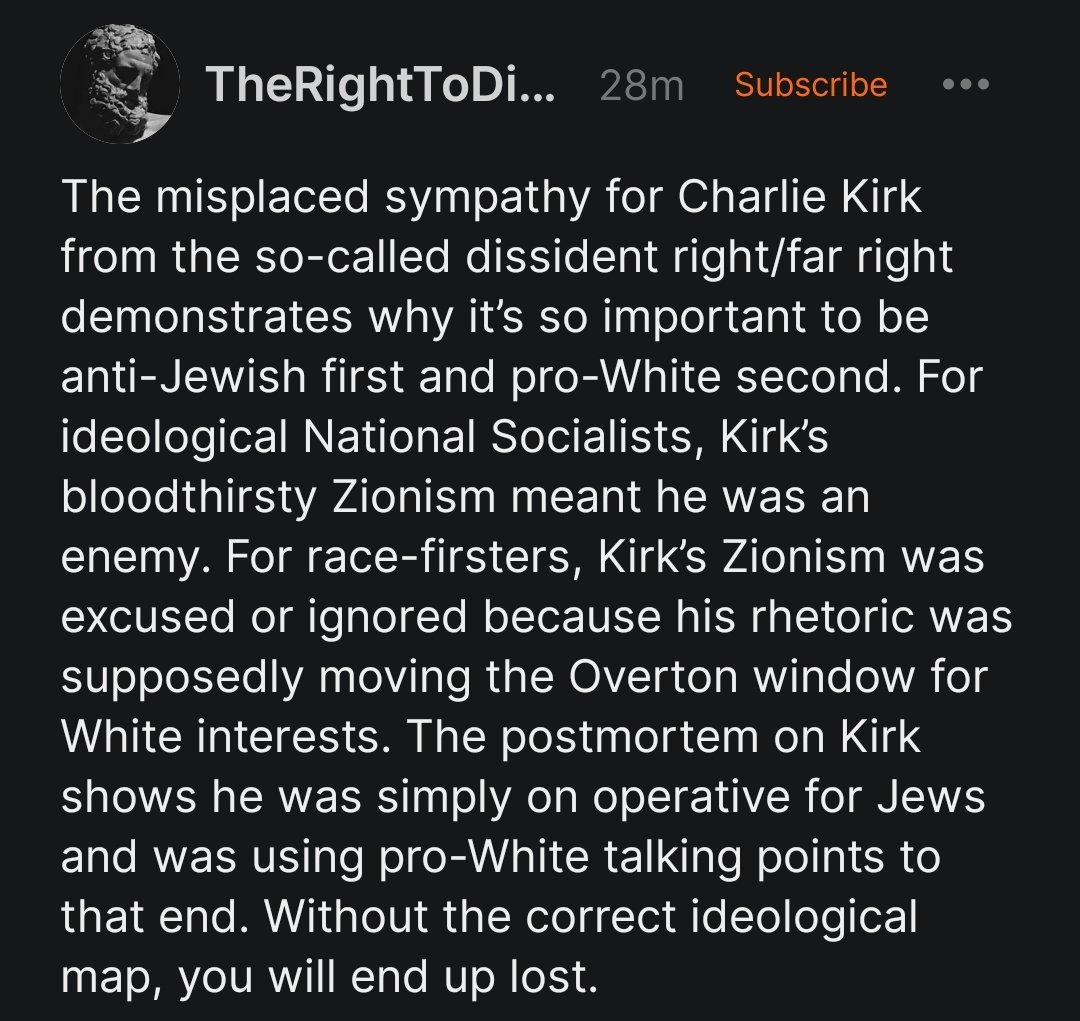The height and width of the screenshot is (1021, 1080).
Task: Click the 28m post timestamp
Action: click(641, 86)
